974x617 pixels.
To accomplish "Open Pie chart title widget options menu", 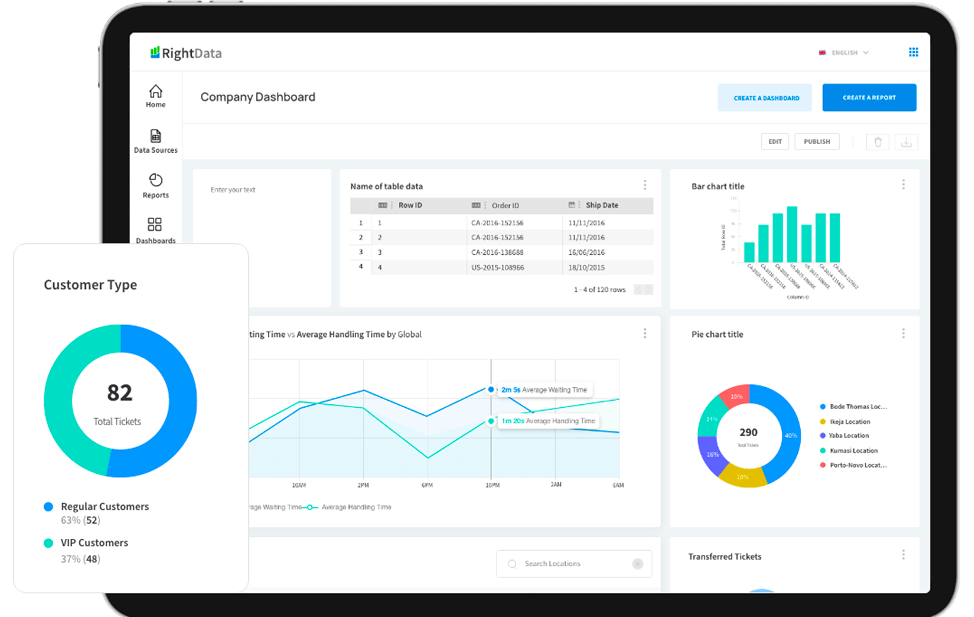I will [x=903, y=334].
